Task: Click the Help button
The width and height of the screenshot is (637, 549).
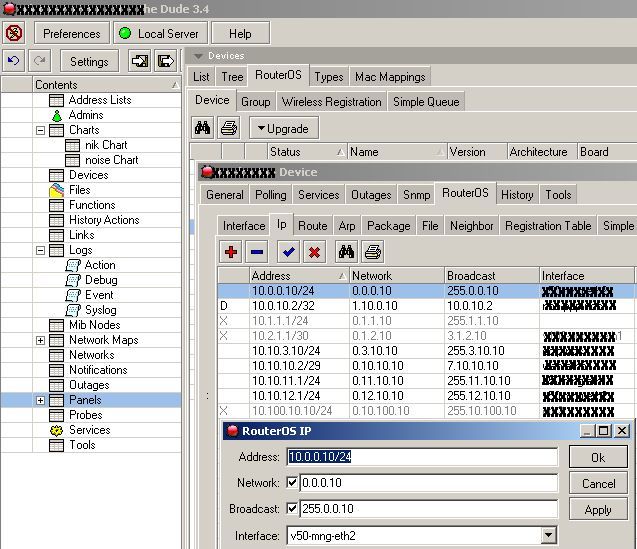Action: (x=240, y=33)
